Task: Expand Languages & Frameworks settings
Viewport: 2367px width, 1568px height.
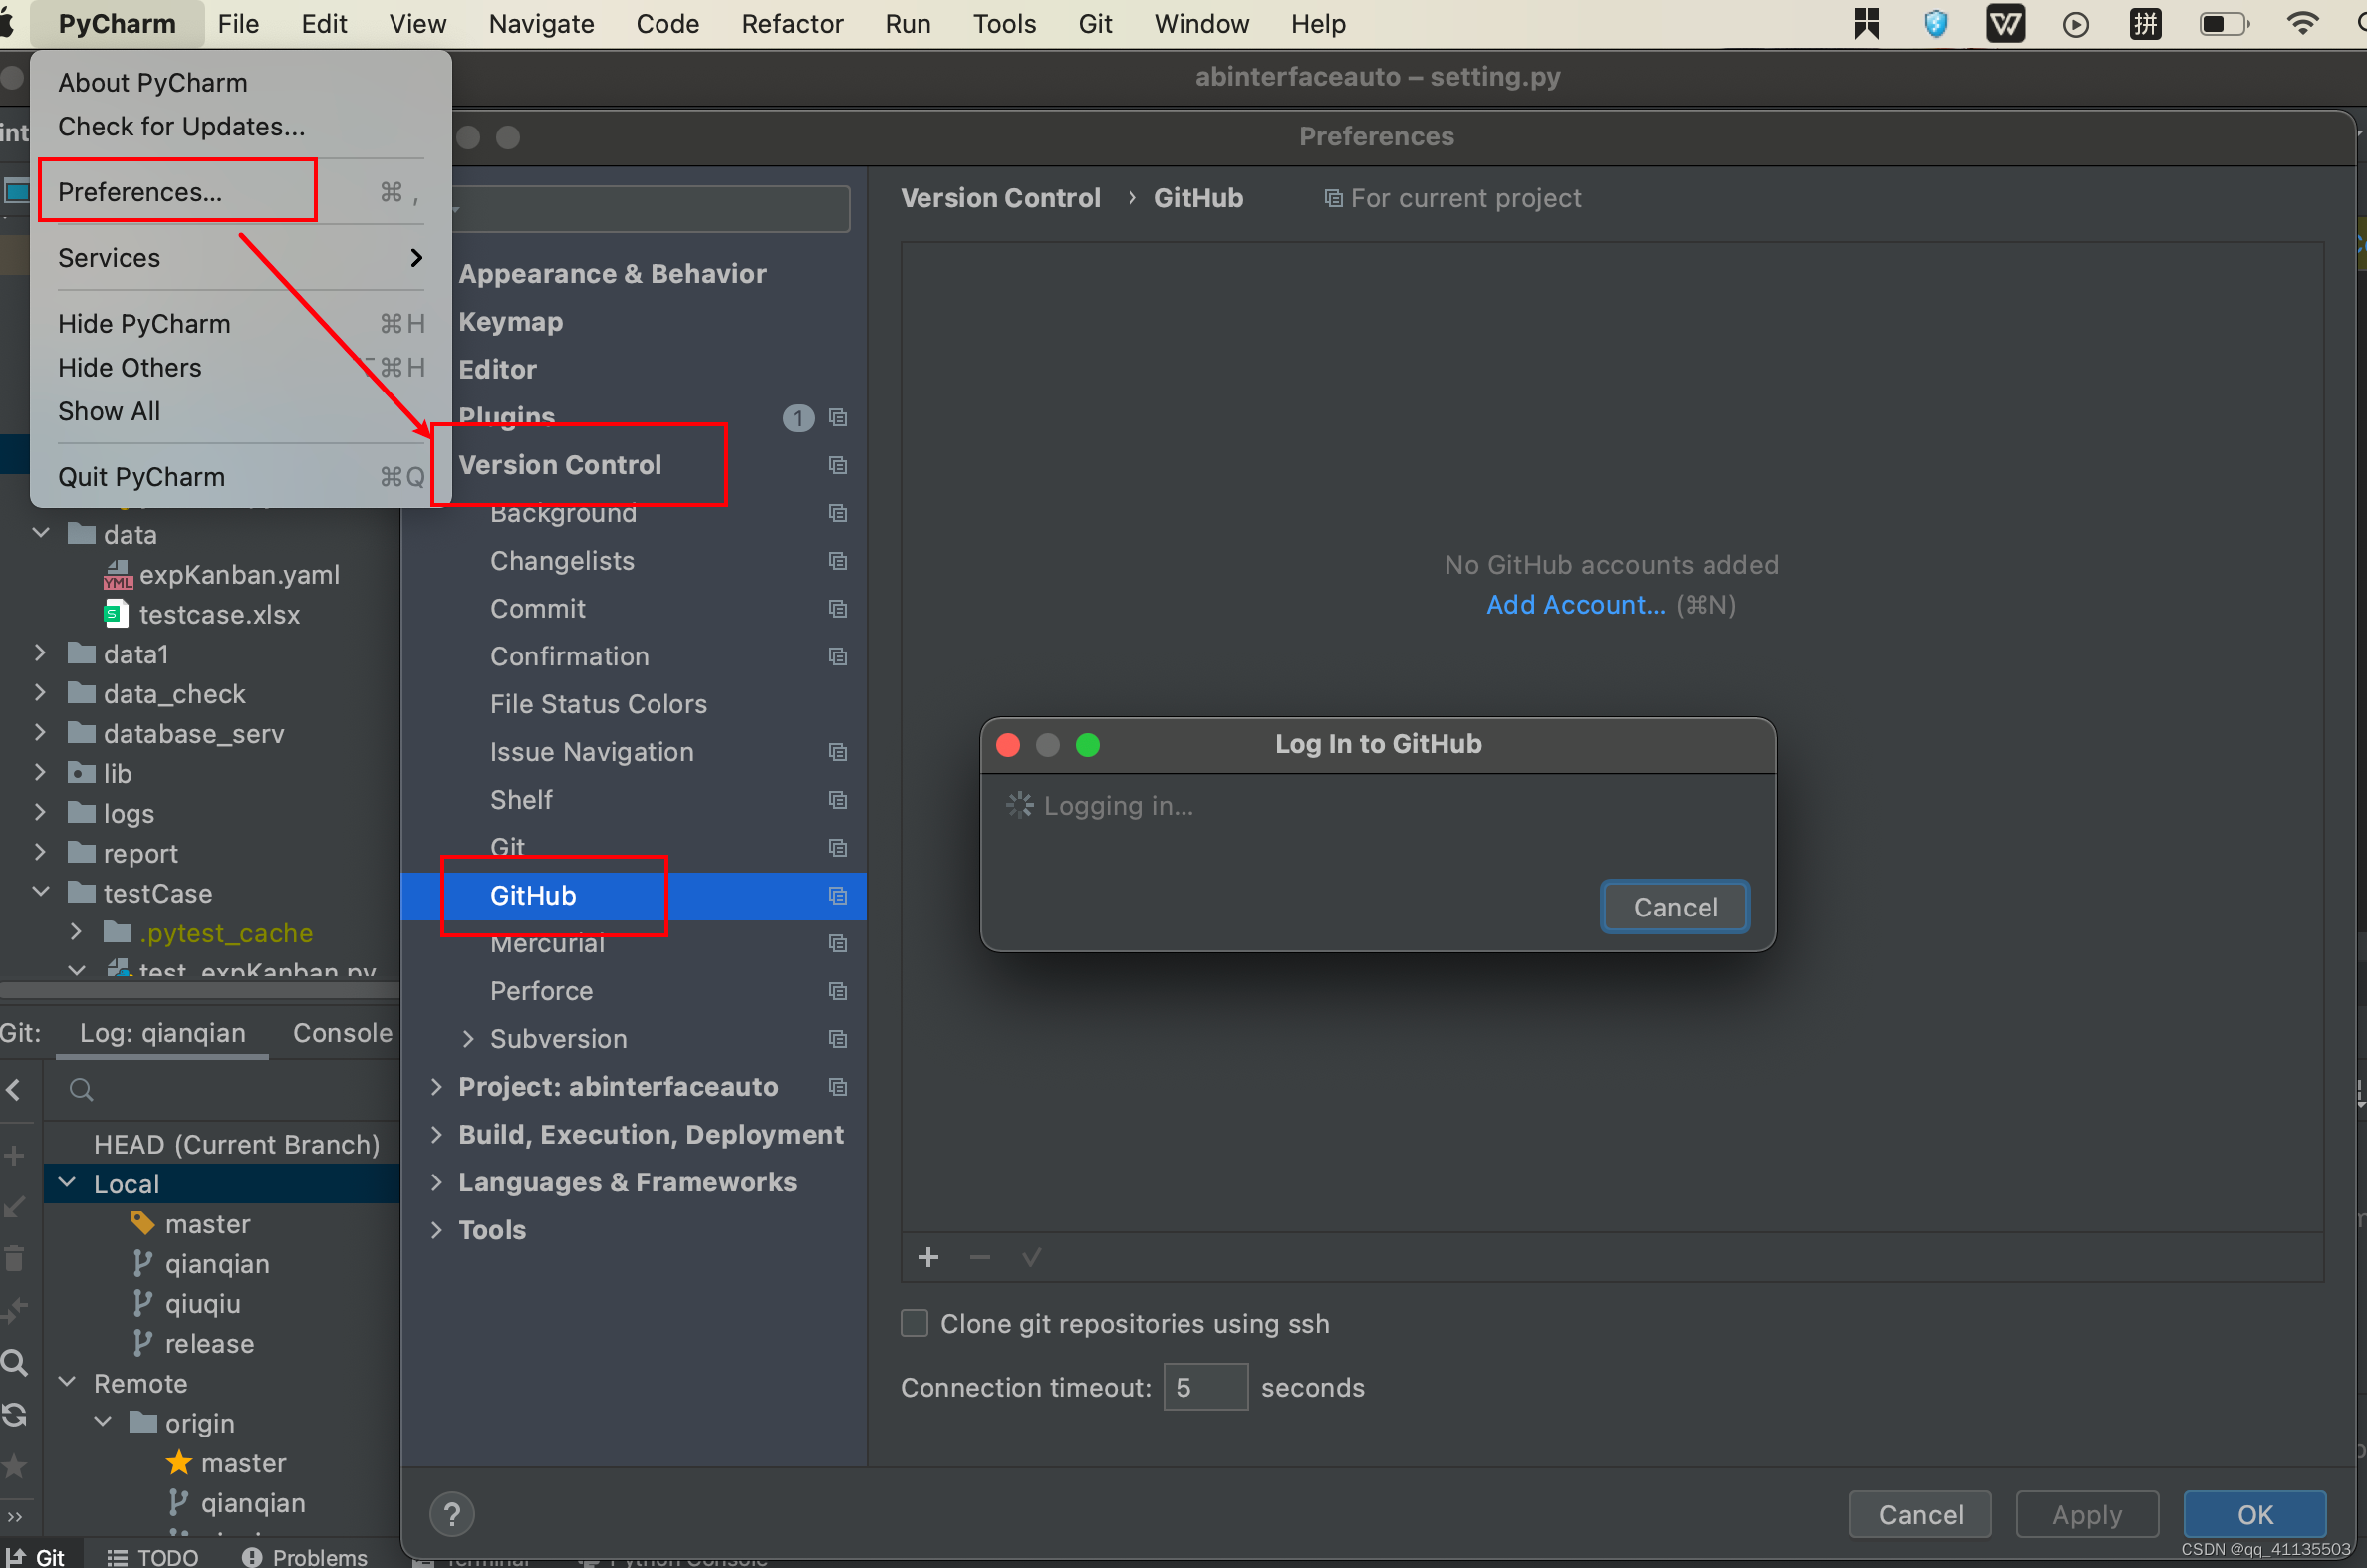Action: pyautogui.click(x=436, y=1182)
